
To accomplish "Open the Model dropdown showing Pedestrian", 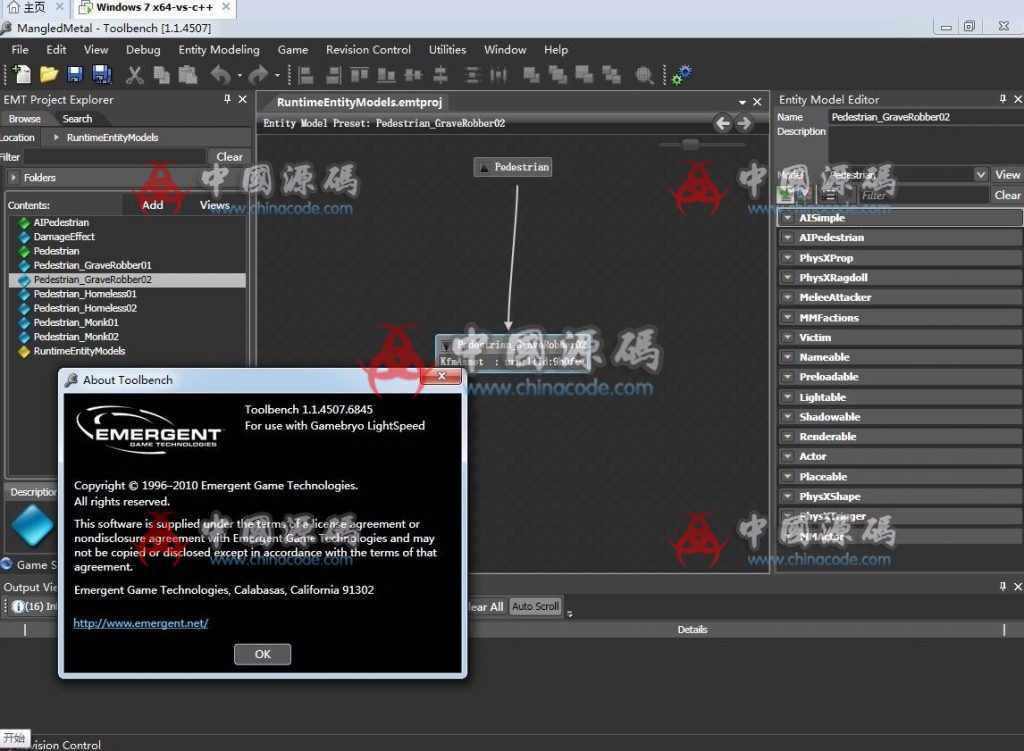I will [980, 174].
